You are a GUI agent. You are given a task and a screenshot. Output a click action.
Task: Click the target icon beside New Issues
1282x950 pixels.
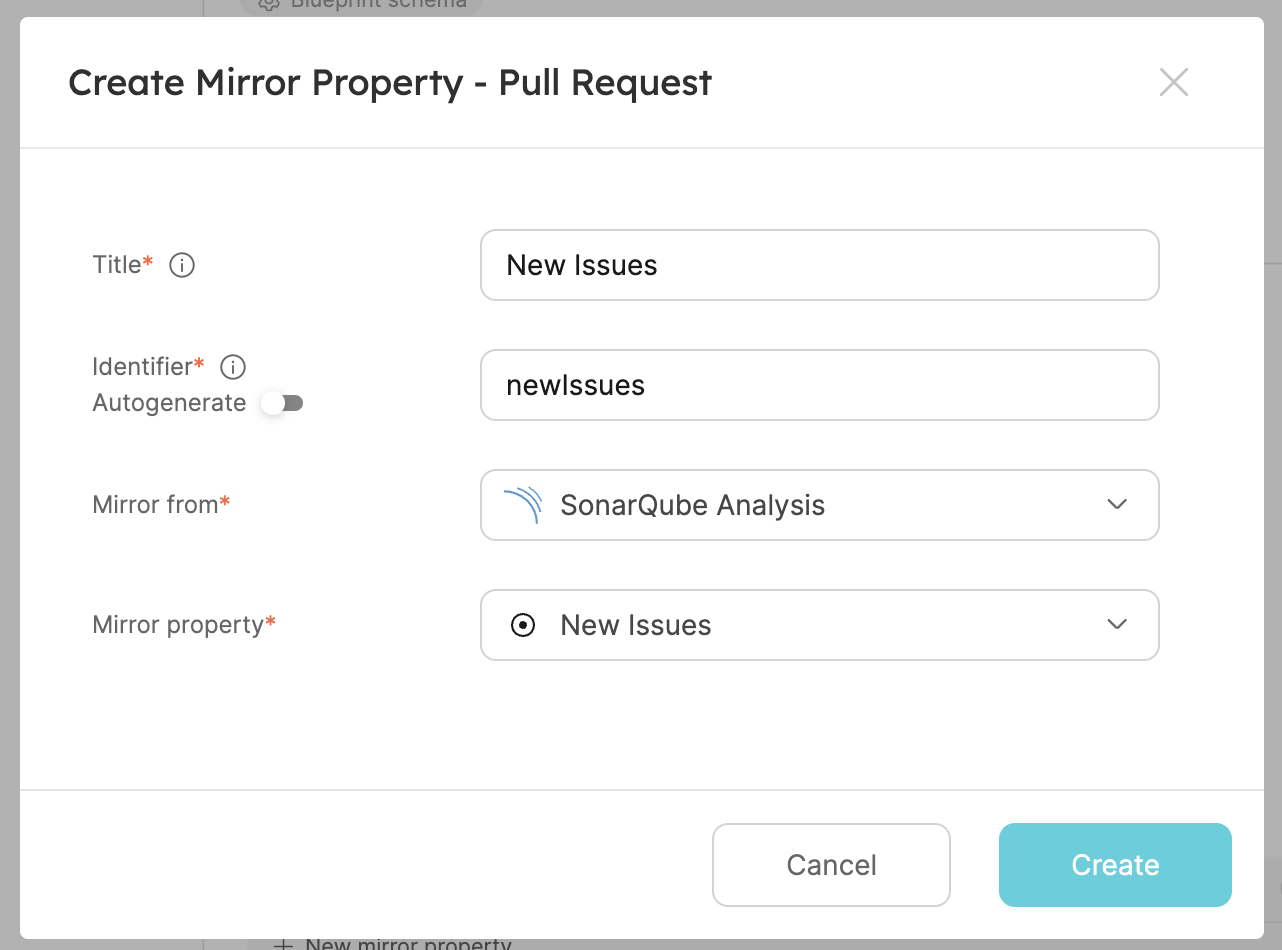[523, 625]
